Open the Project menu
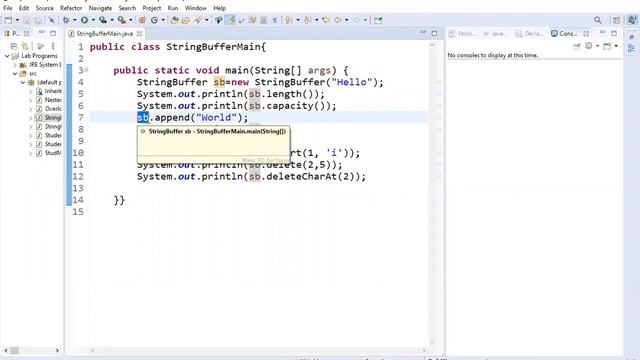This screenshot has width=640, height=360. pos(152,8)
